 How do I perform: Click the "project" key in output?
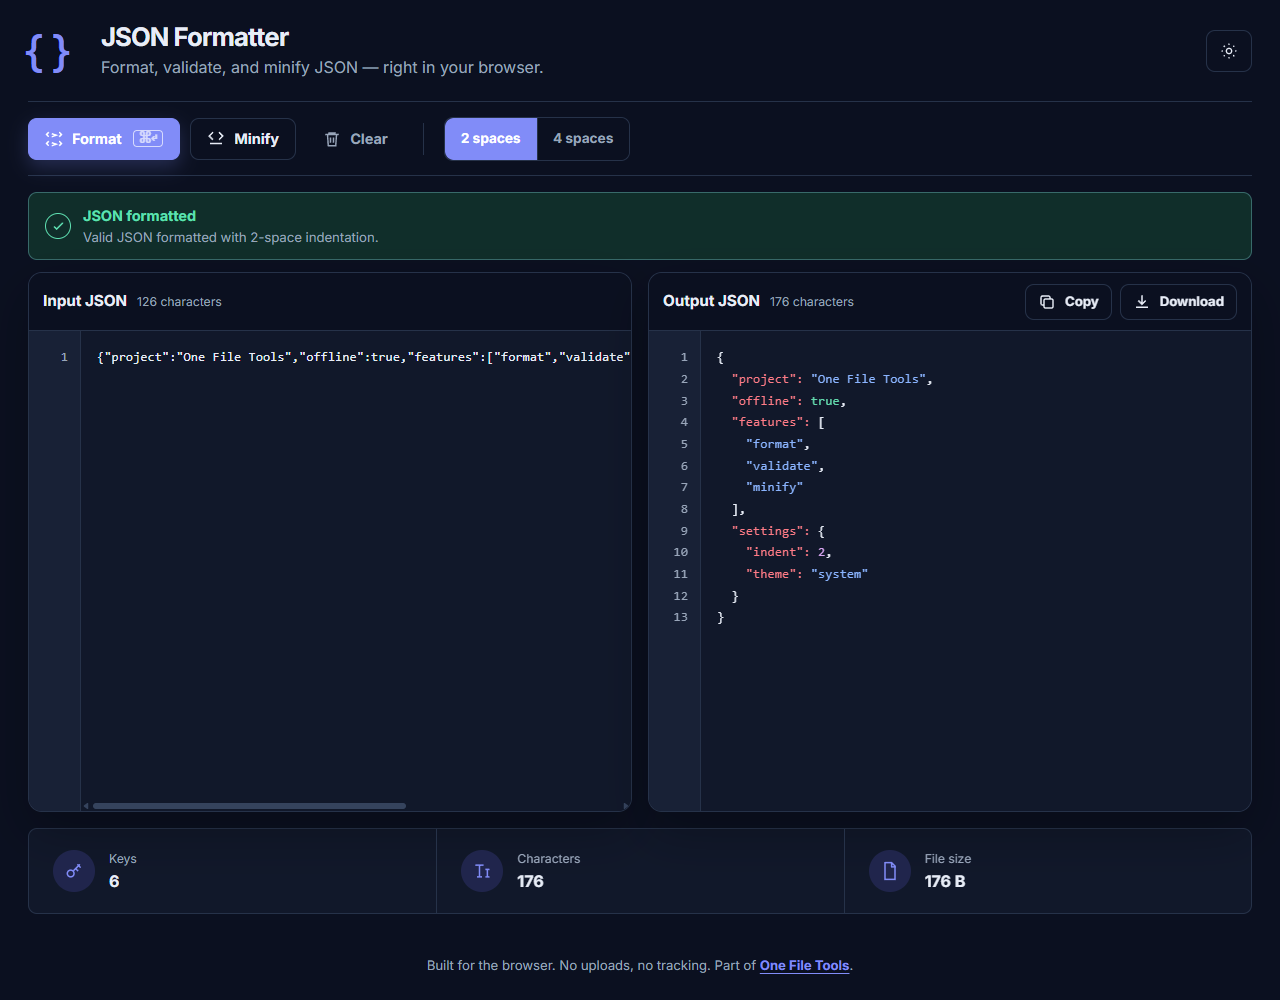pos(763,379)
